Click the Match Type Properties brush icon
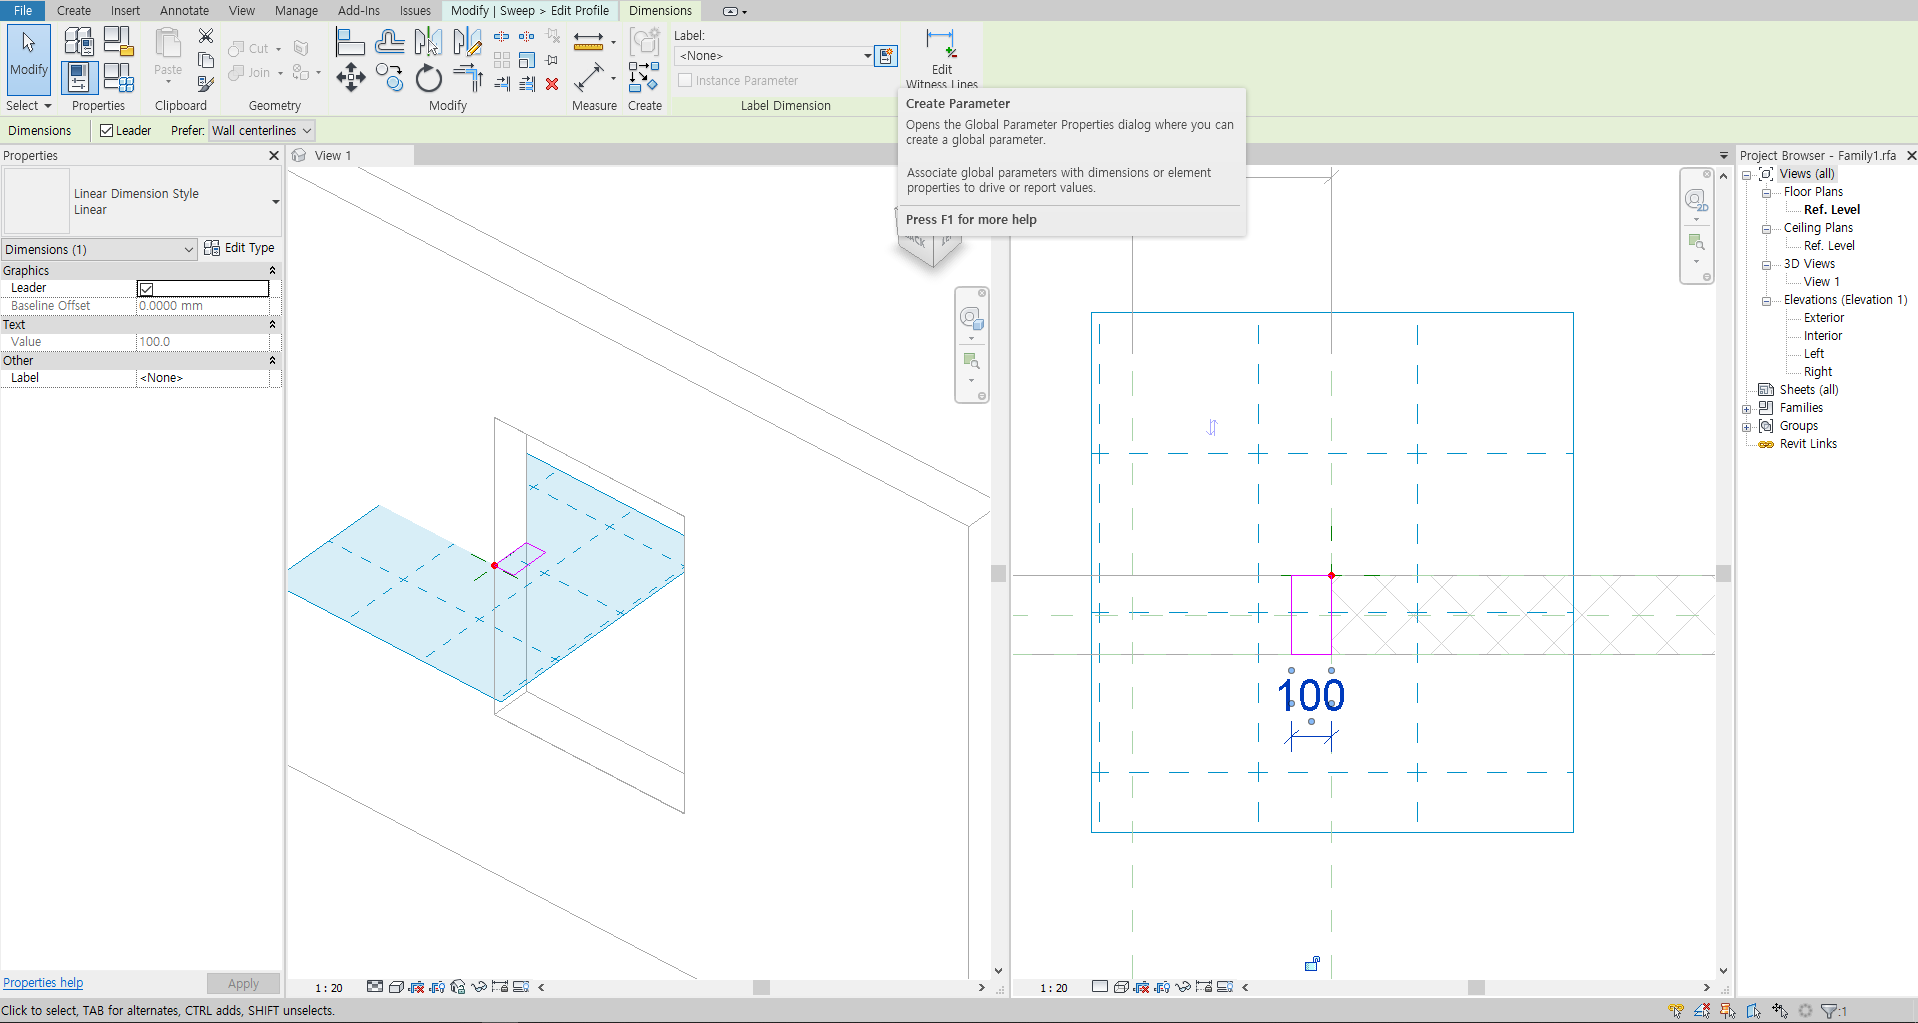This screenshot has width=1918, height=1023. pos(206,84)
